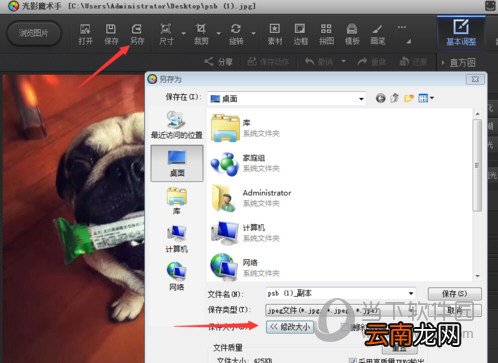Open the 拼图 collage tool
This screenshot has width=498, height=363.
(x=326, y=34)
